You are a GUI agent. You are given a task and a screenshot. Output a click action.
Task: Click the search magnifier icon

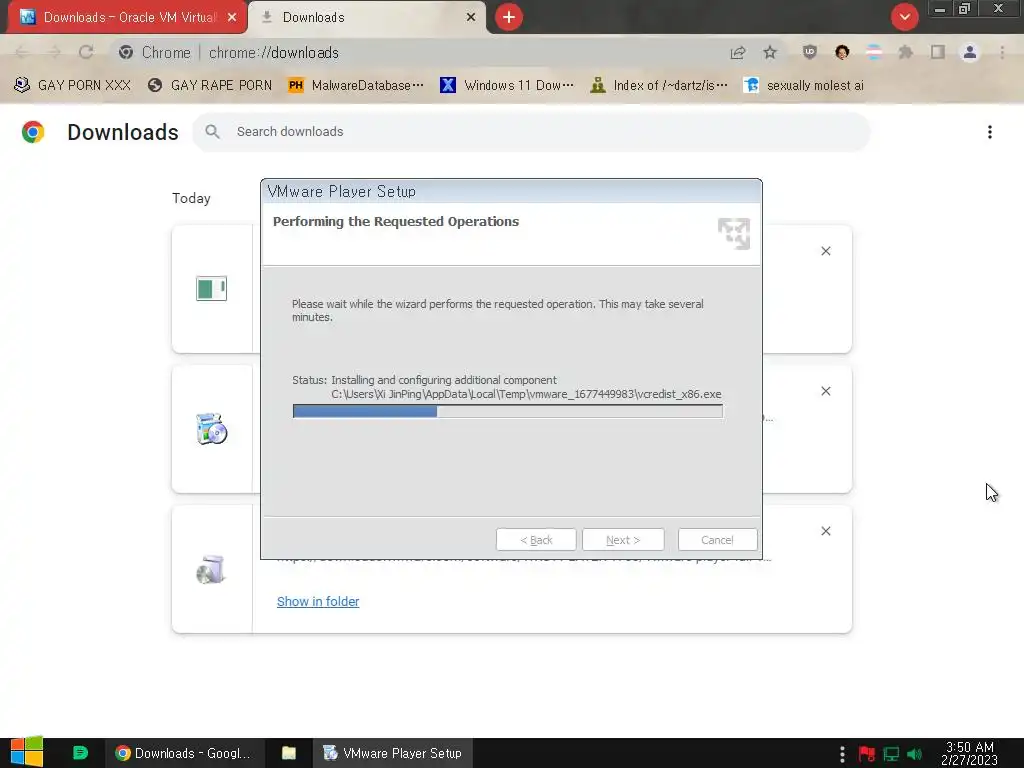click(212, 132)
